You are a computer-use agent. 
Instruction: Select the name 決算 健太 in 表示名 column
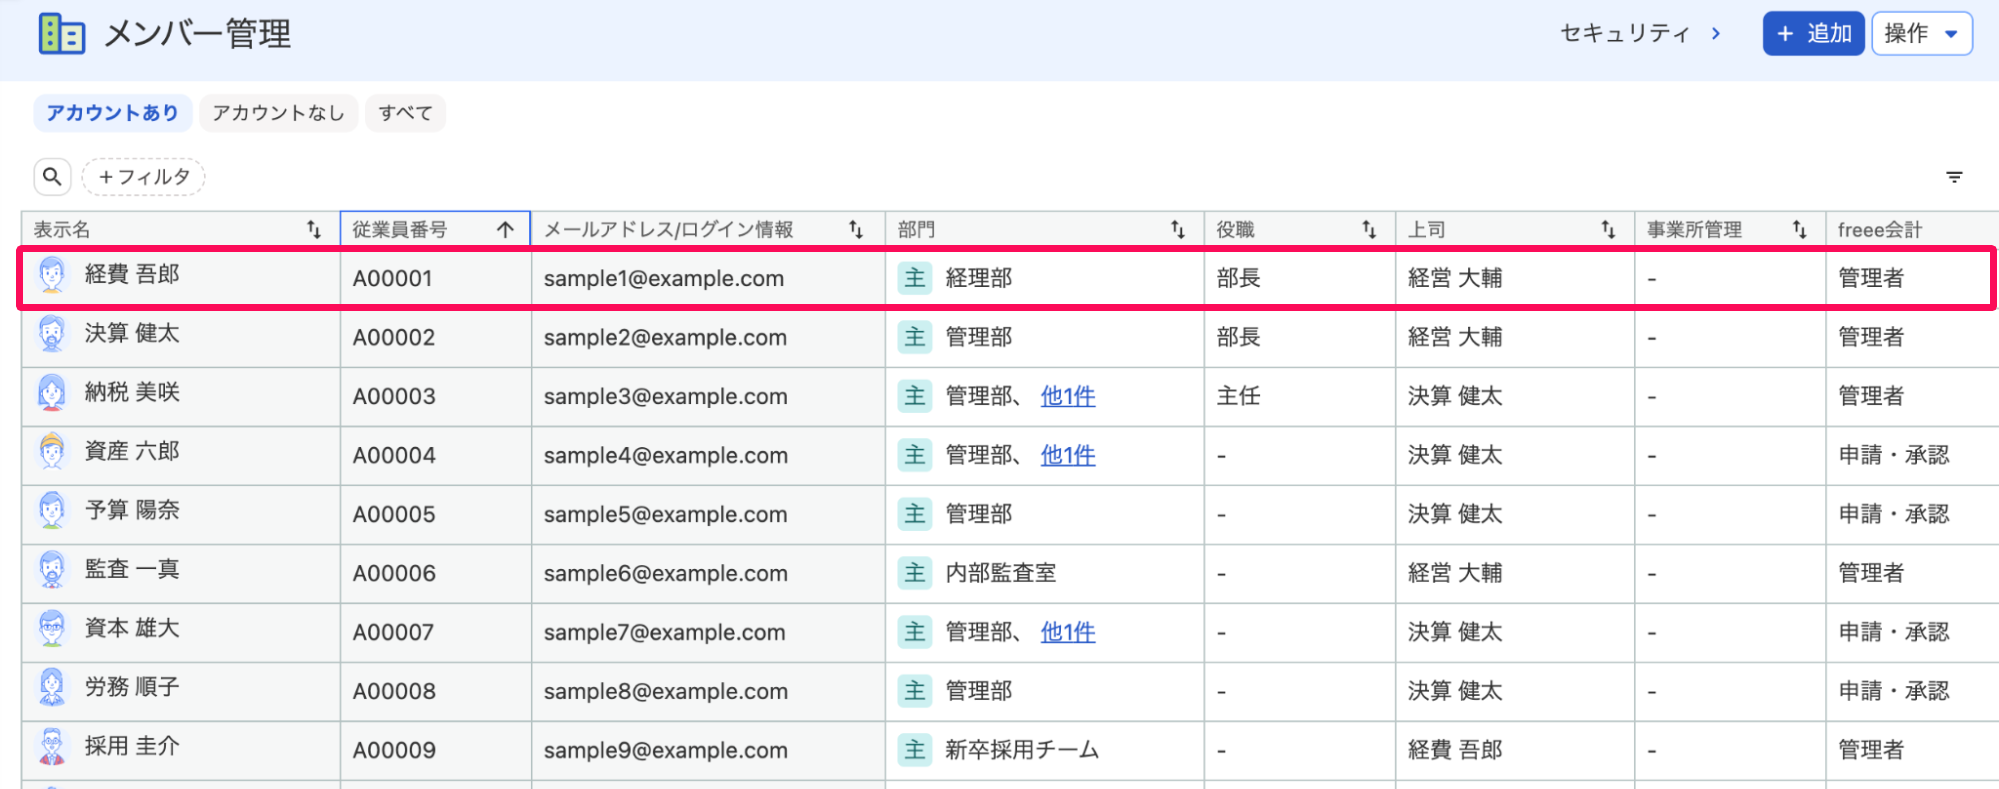pos(132,333)
